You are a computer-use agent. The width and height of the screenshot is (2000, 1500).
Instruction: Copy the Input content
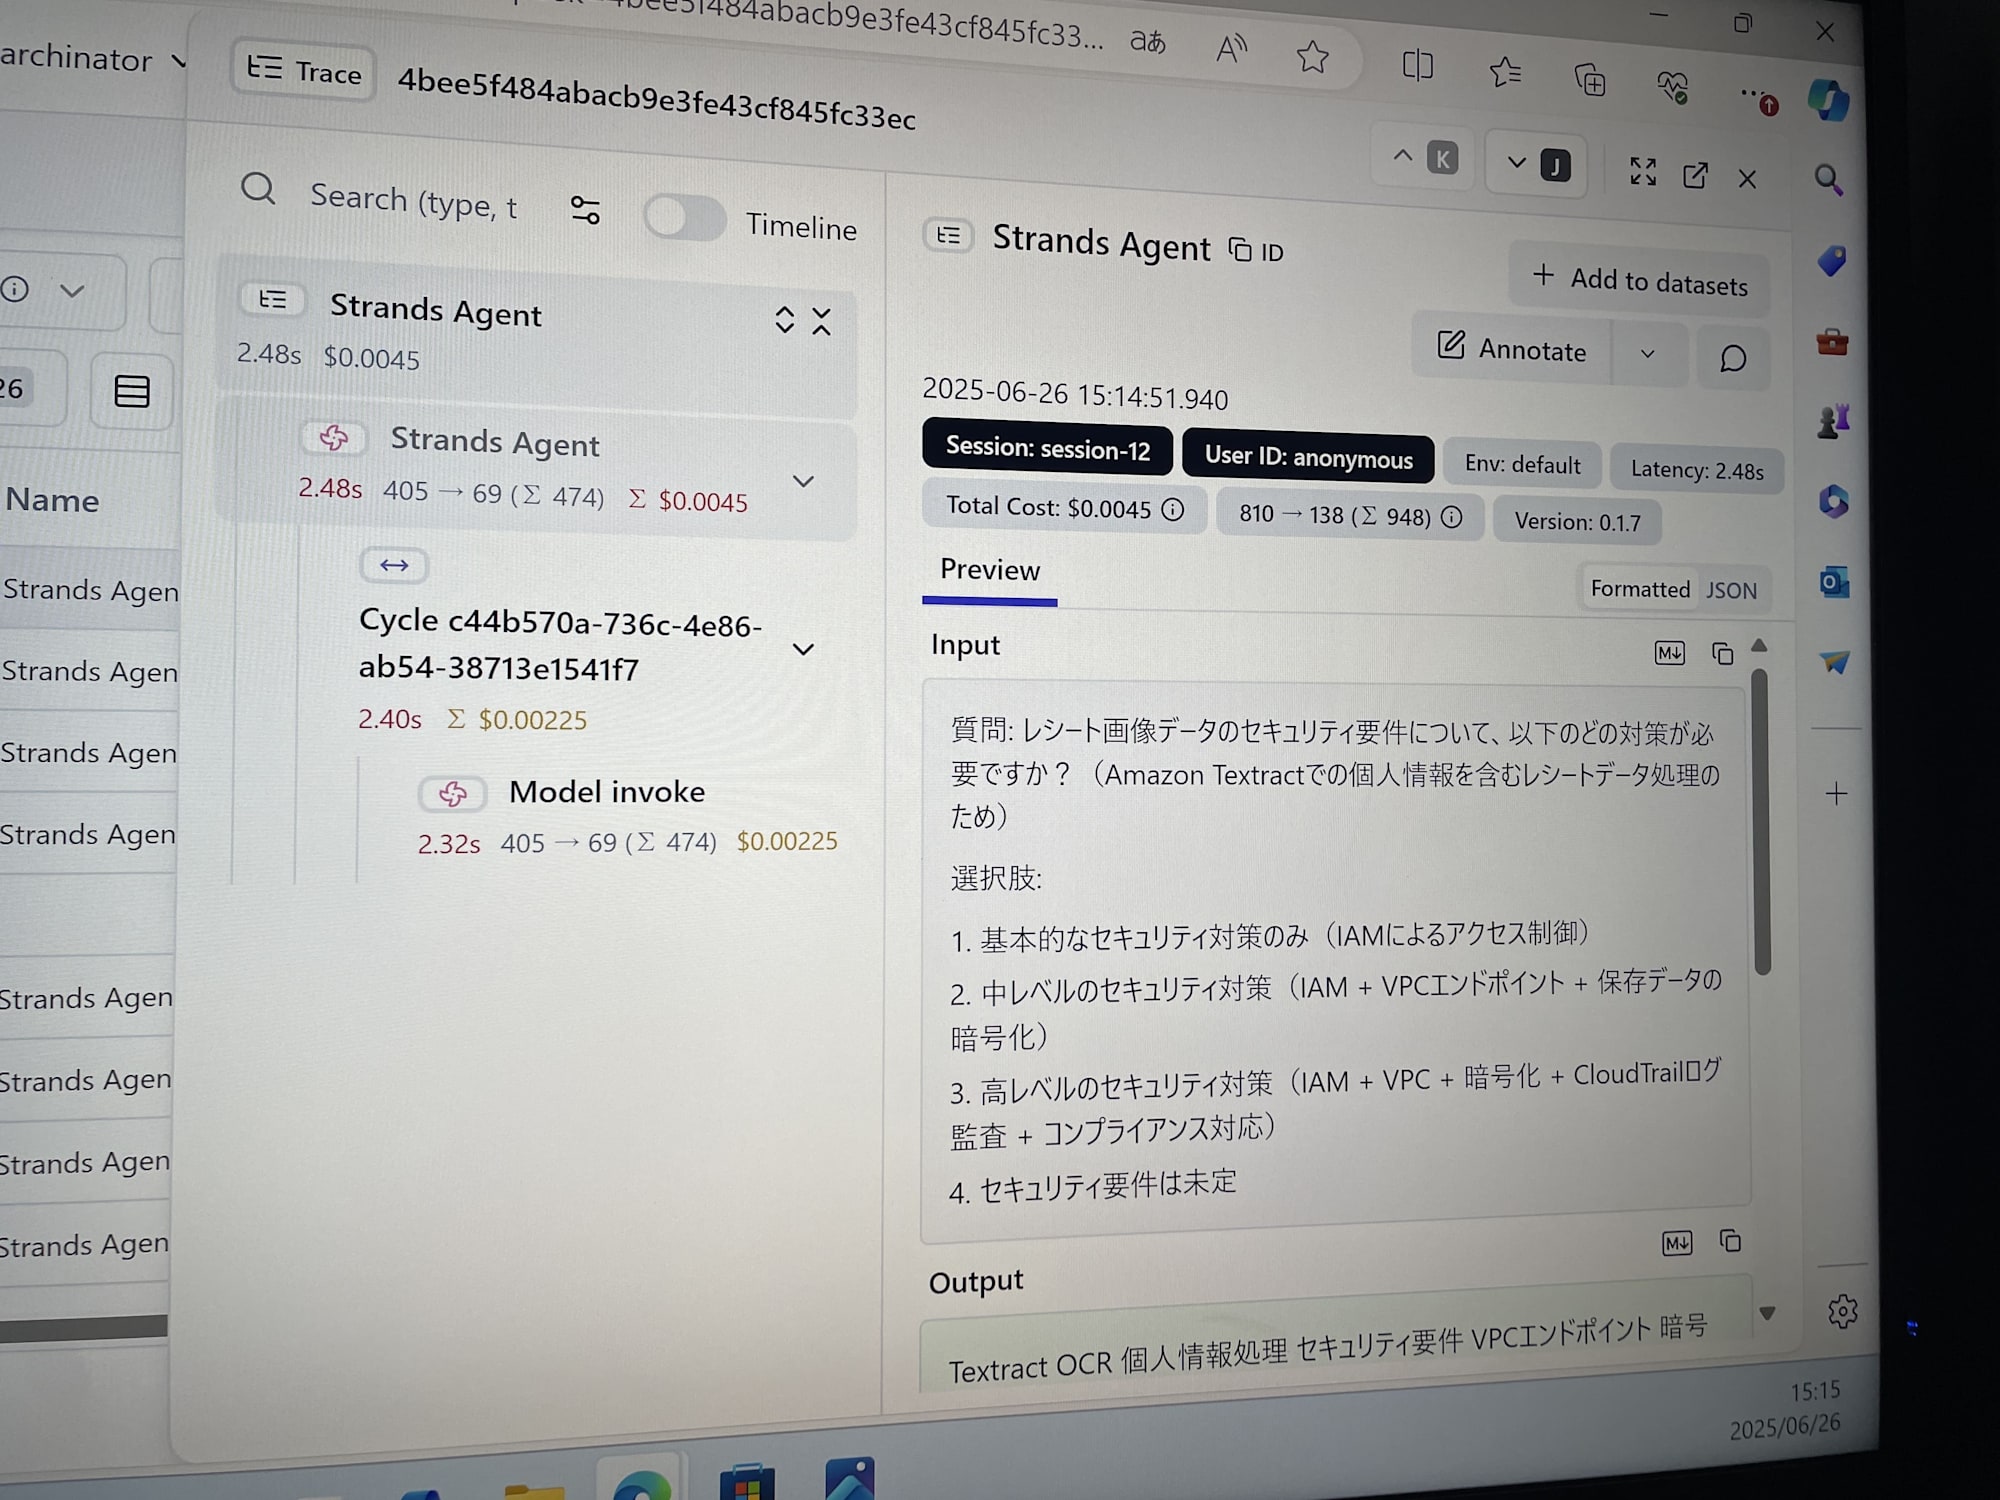pyautogui.click(x=1722, y=654)
